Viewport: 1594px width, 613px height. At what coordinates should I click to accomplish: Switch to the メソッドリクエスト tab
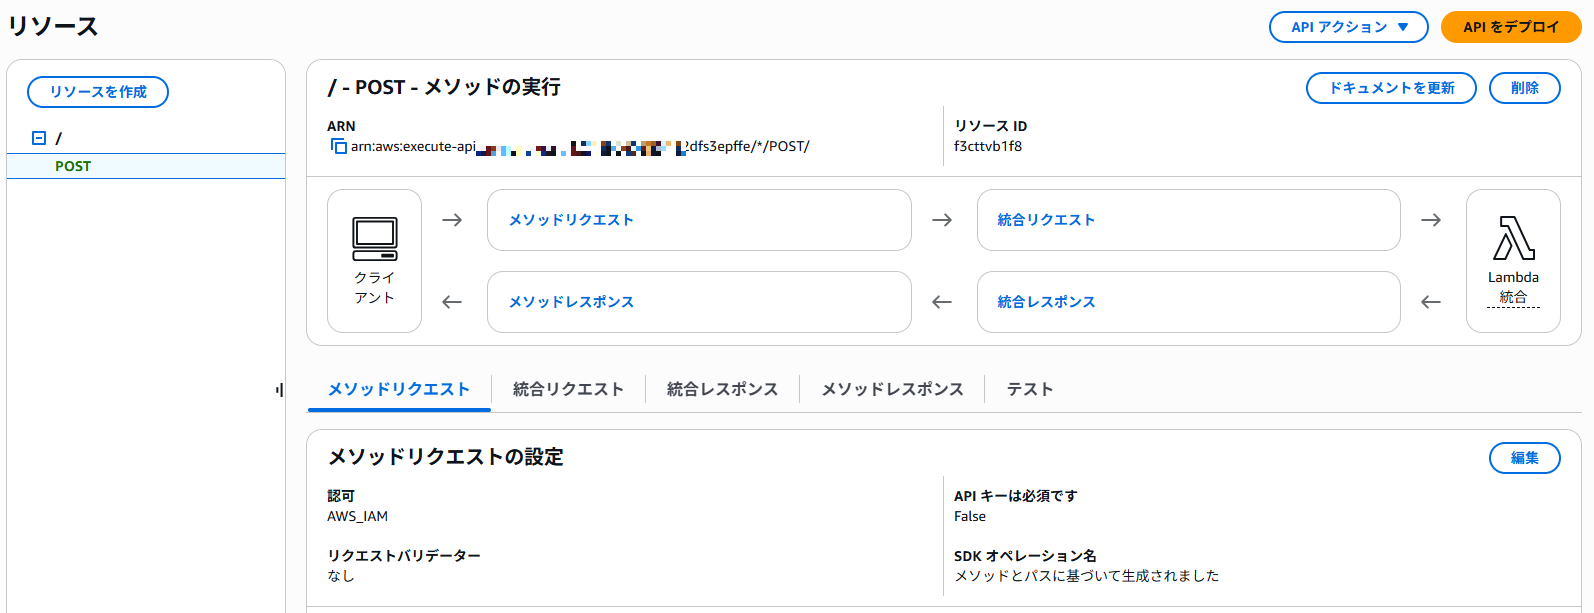pos(399,389)
